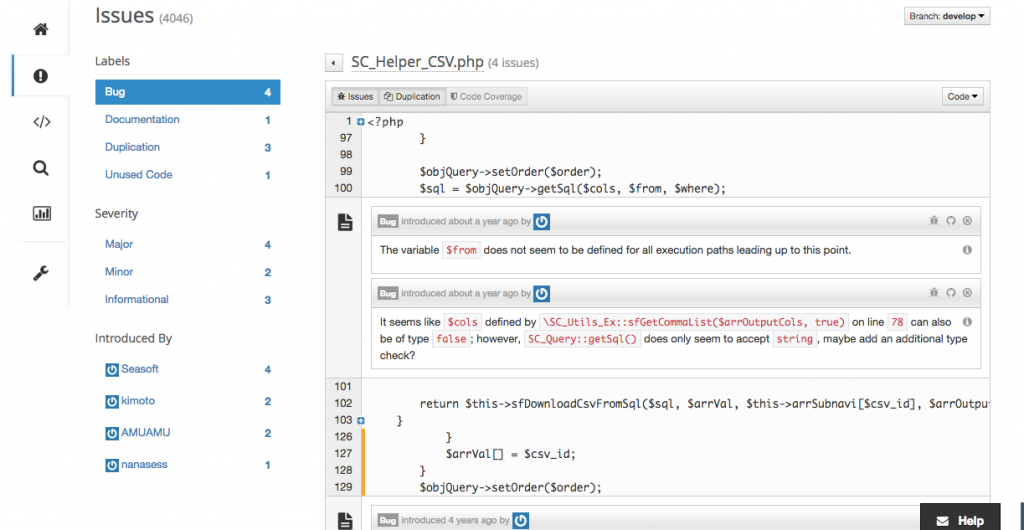Image resolution: width=1024 pixels, height=530 pixels.
Task: Show info for the $from issue
Action: pyautogui.click(x=968, y=250)
